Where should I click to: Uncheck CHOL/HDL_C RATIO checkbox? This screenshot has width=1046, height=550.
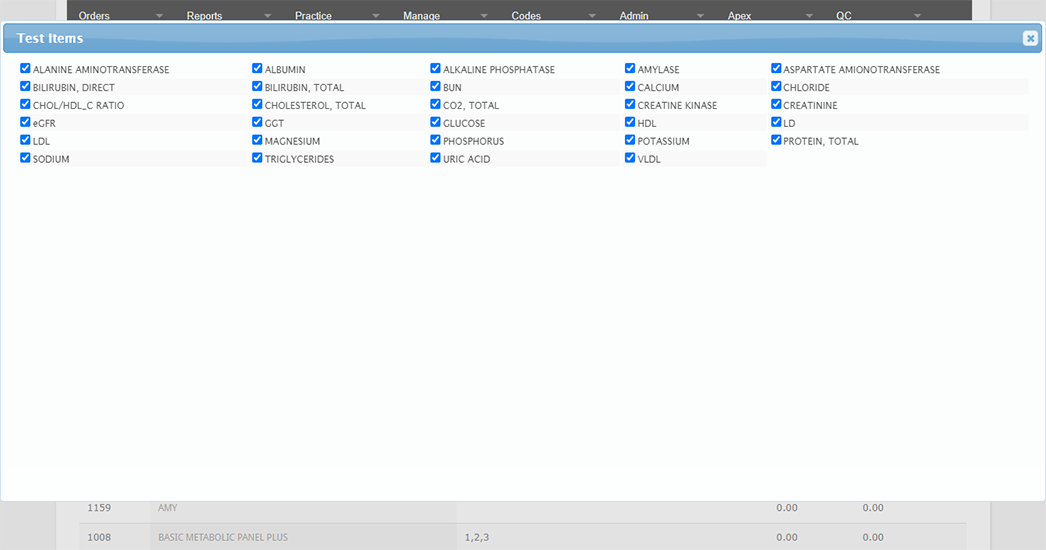pyautogui.click(x=25, y=104)
